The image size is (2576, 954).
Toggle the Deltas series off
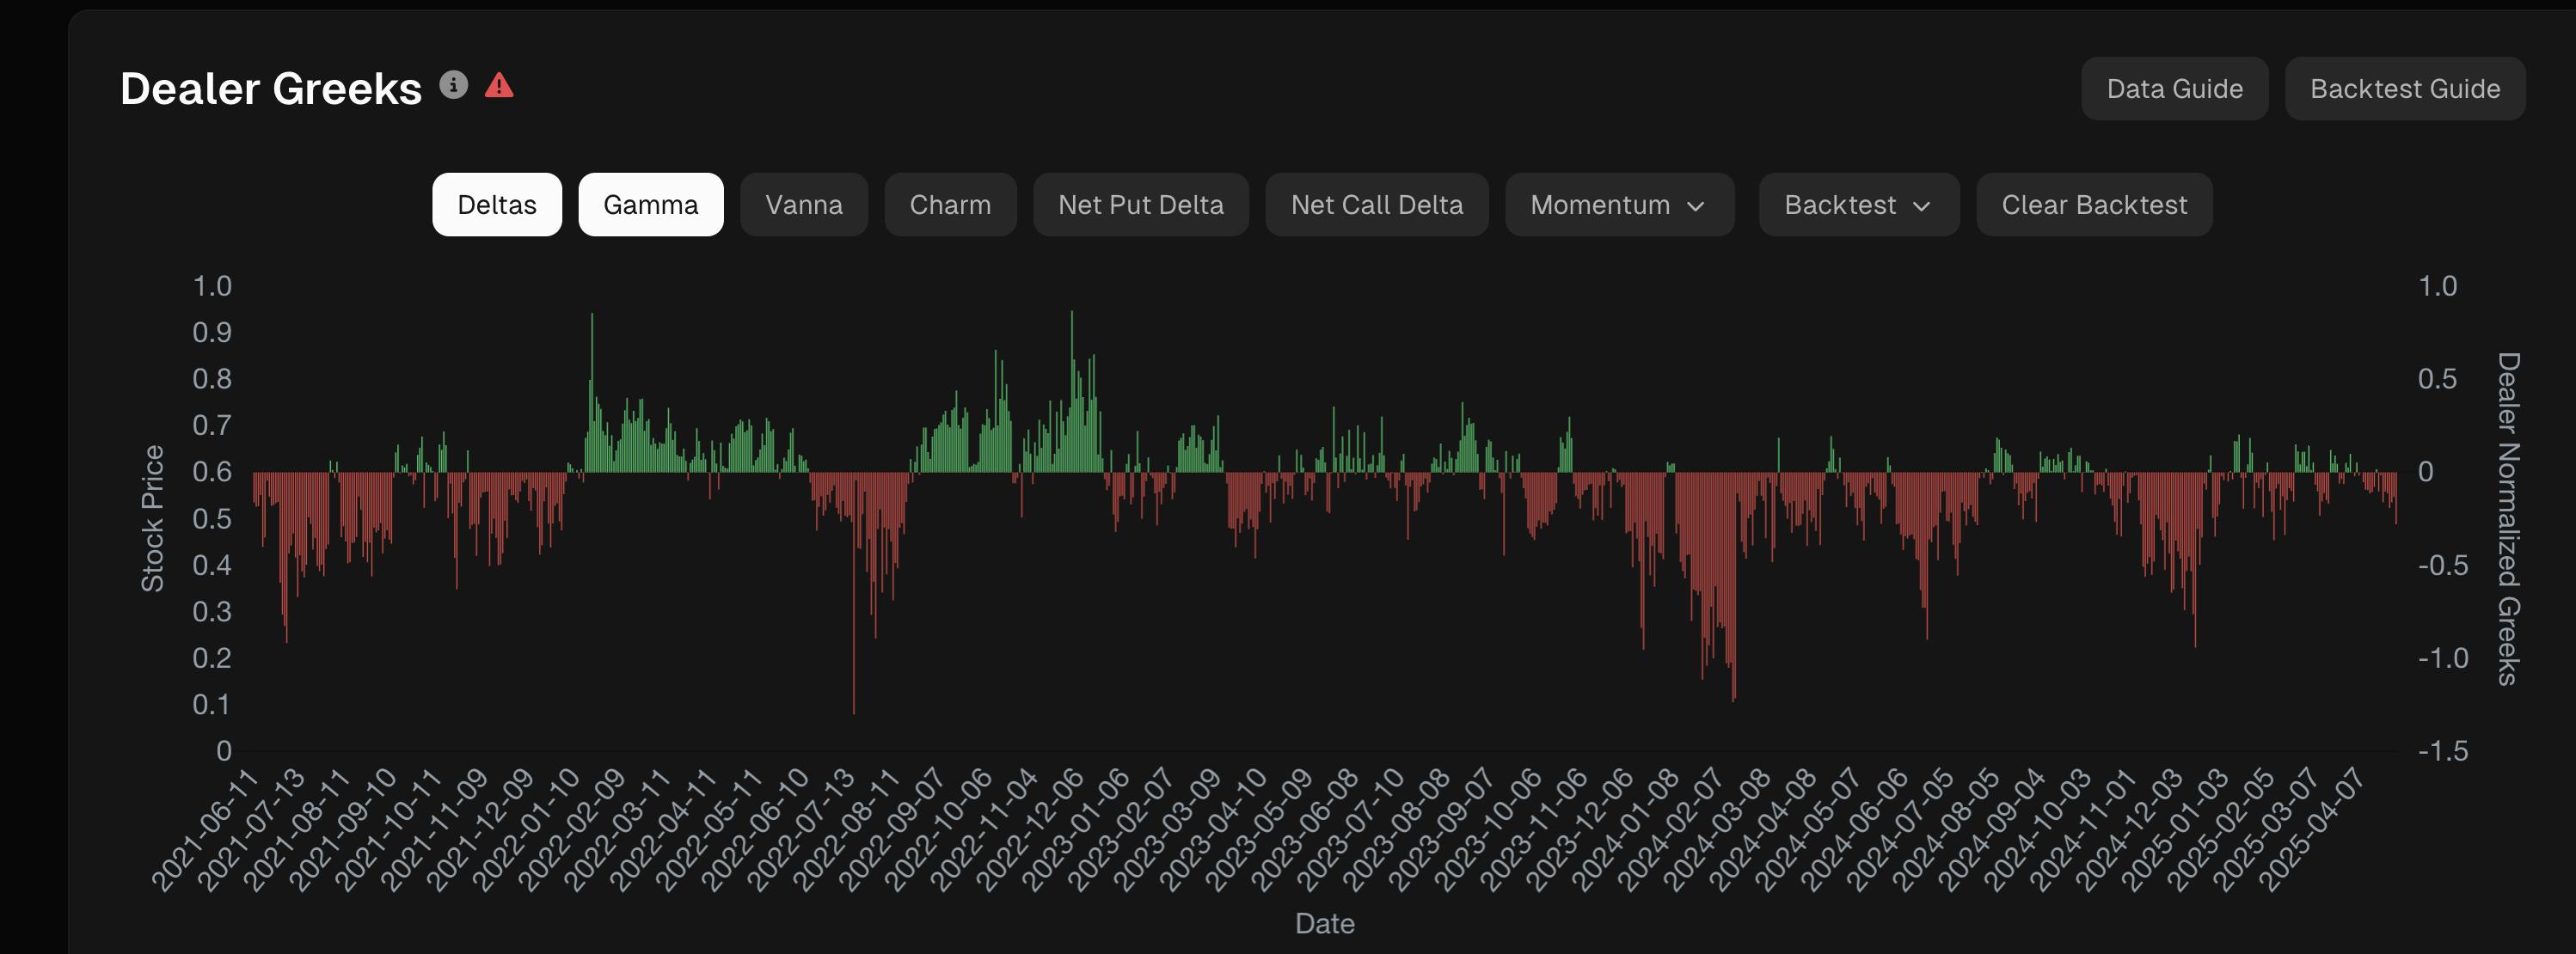click(496, 205)
